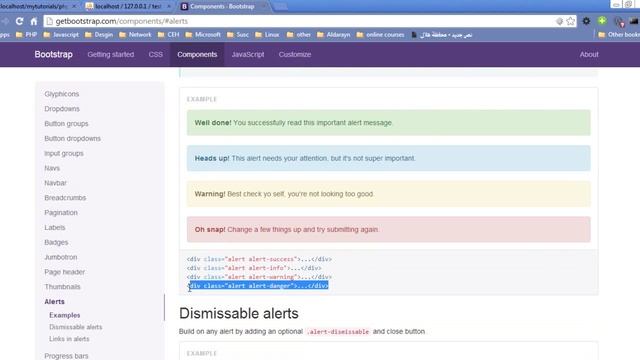640x360 pixels.
Task: Jump to Navs in the sidebar
Action: pos(52,168)
